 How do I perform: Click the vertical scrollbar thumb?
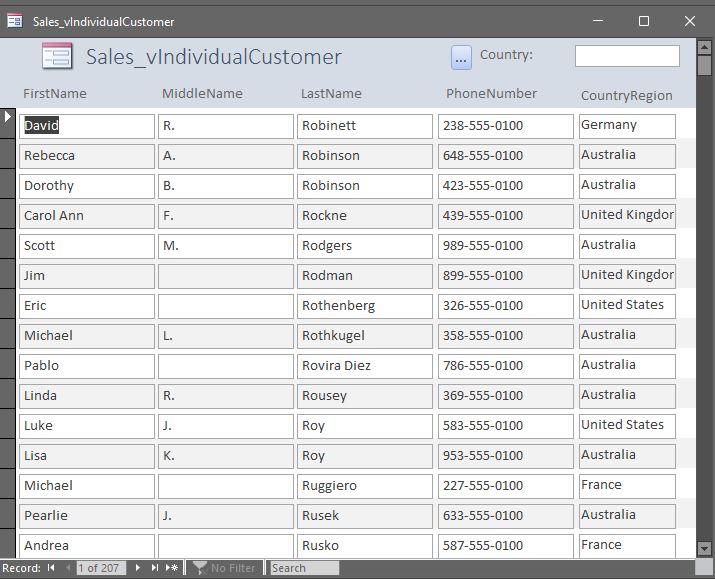[x=705, y=66]
